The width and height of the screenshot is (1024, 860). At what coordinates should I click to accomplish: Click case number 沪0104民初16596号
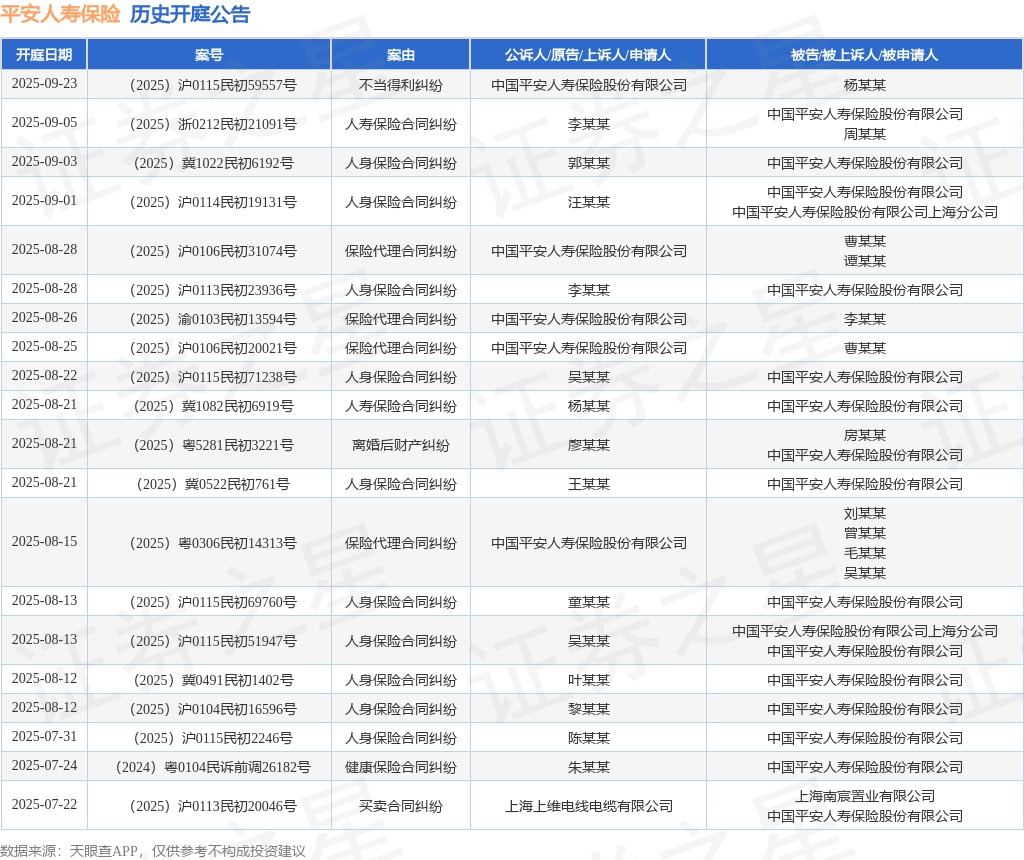coord(213,709)
